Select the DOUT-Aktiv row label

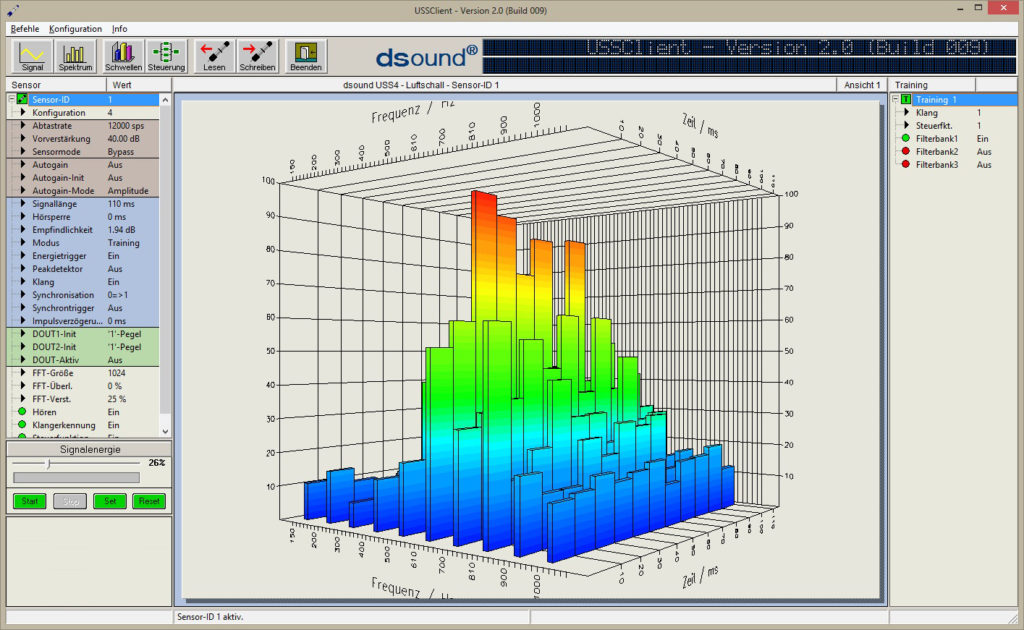pyautogui.click(x=56, y=360)
